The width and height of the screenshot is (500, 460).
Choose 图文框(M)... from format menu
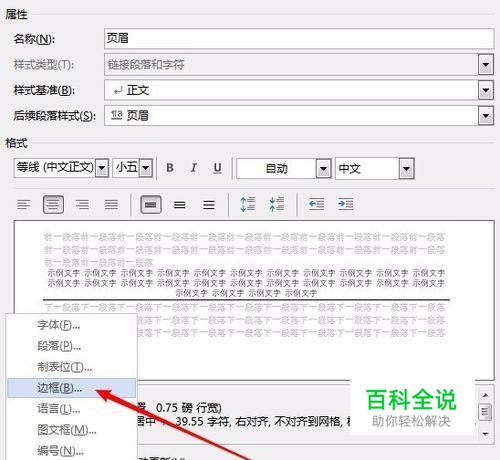coord(72,430)
